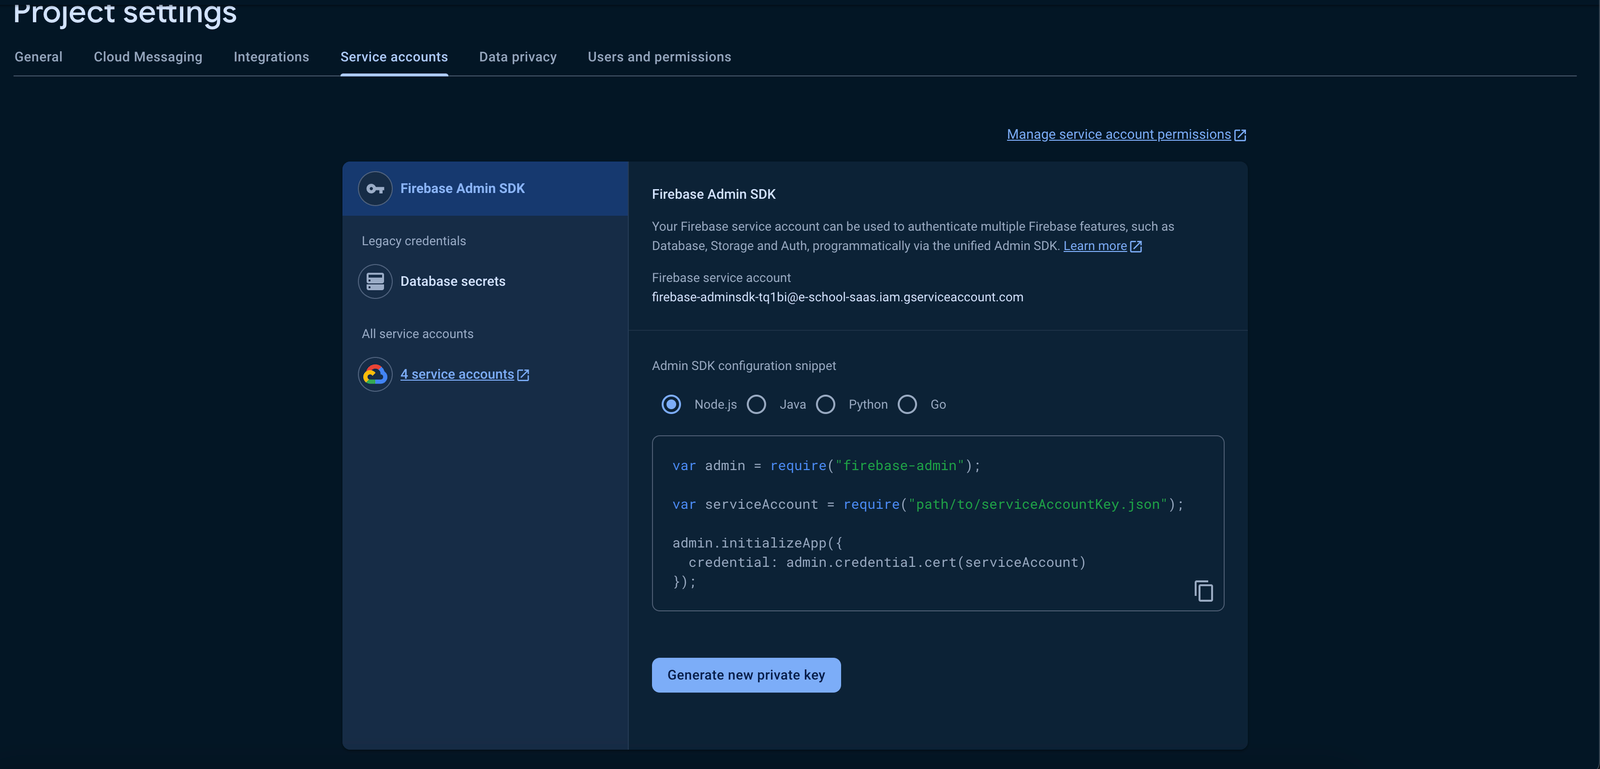Choose the Python radio option
This screenshot has height=769, width=1600.
pyautogui.click(x=825, y=404)
